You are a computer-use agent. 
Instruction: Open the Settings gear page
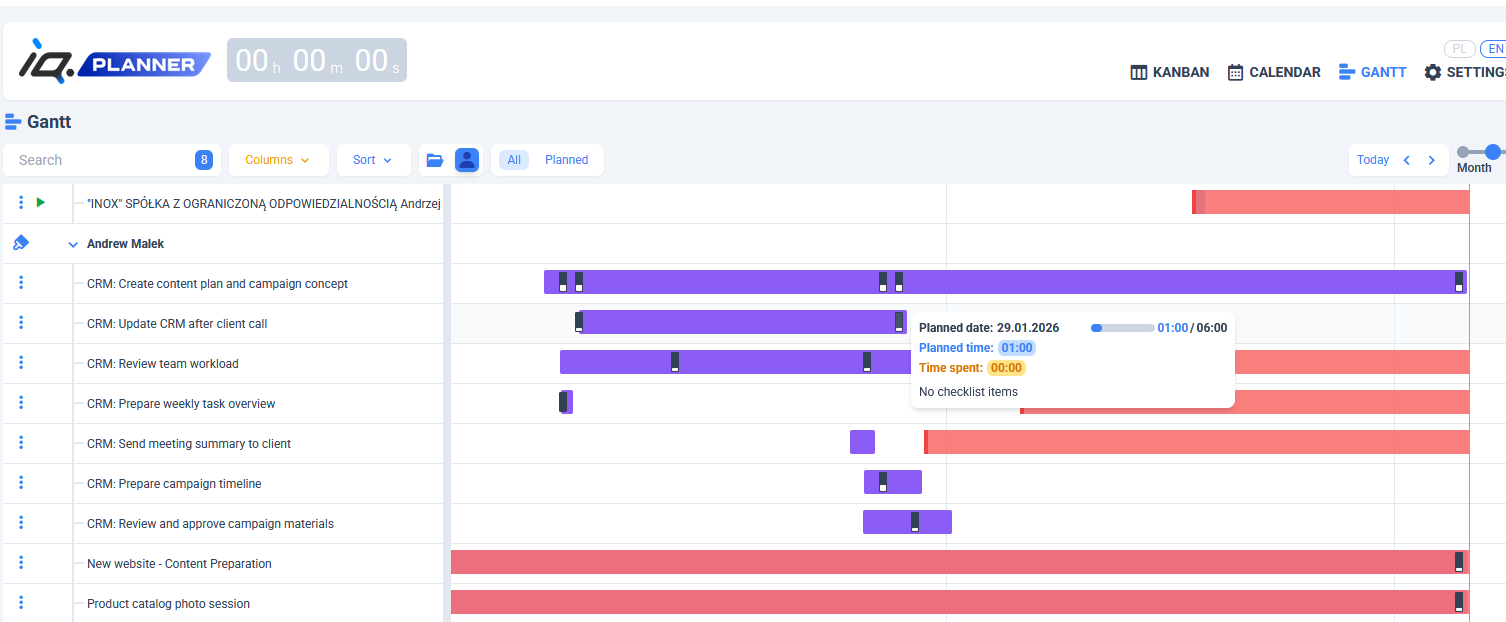click(x=1464, y=72)
